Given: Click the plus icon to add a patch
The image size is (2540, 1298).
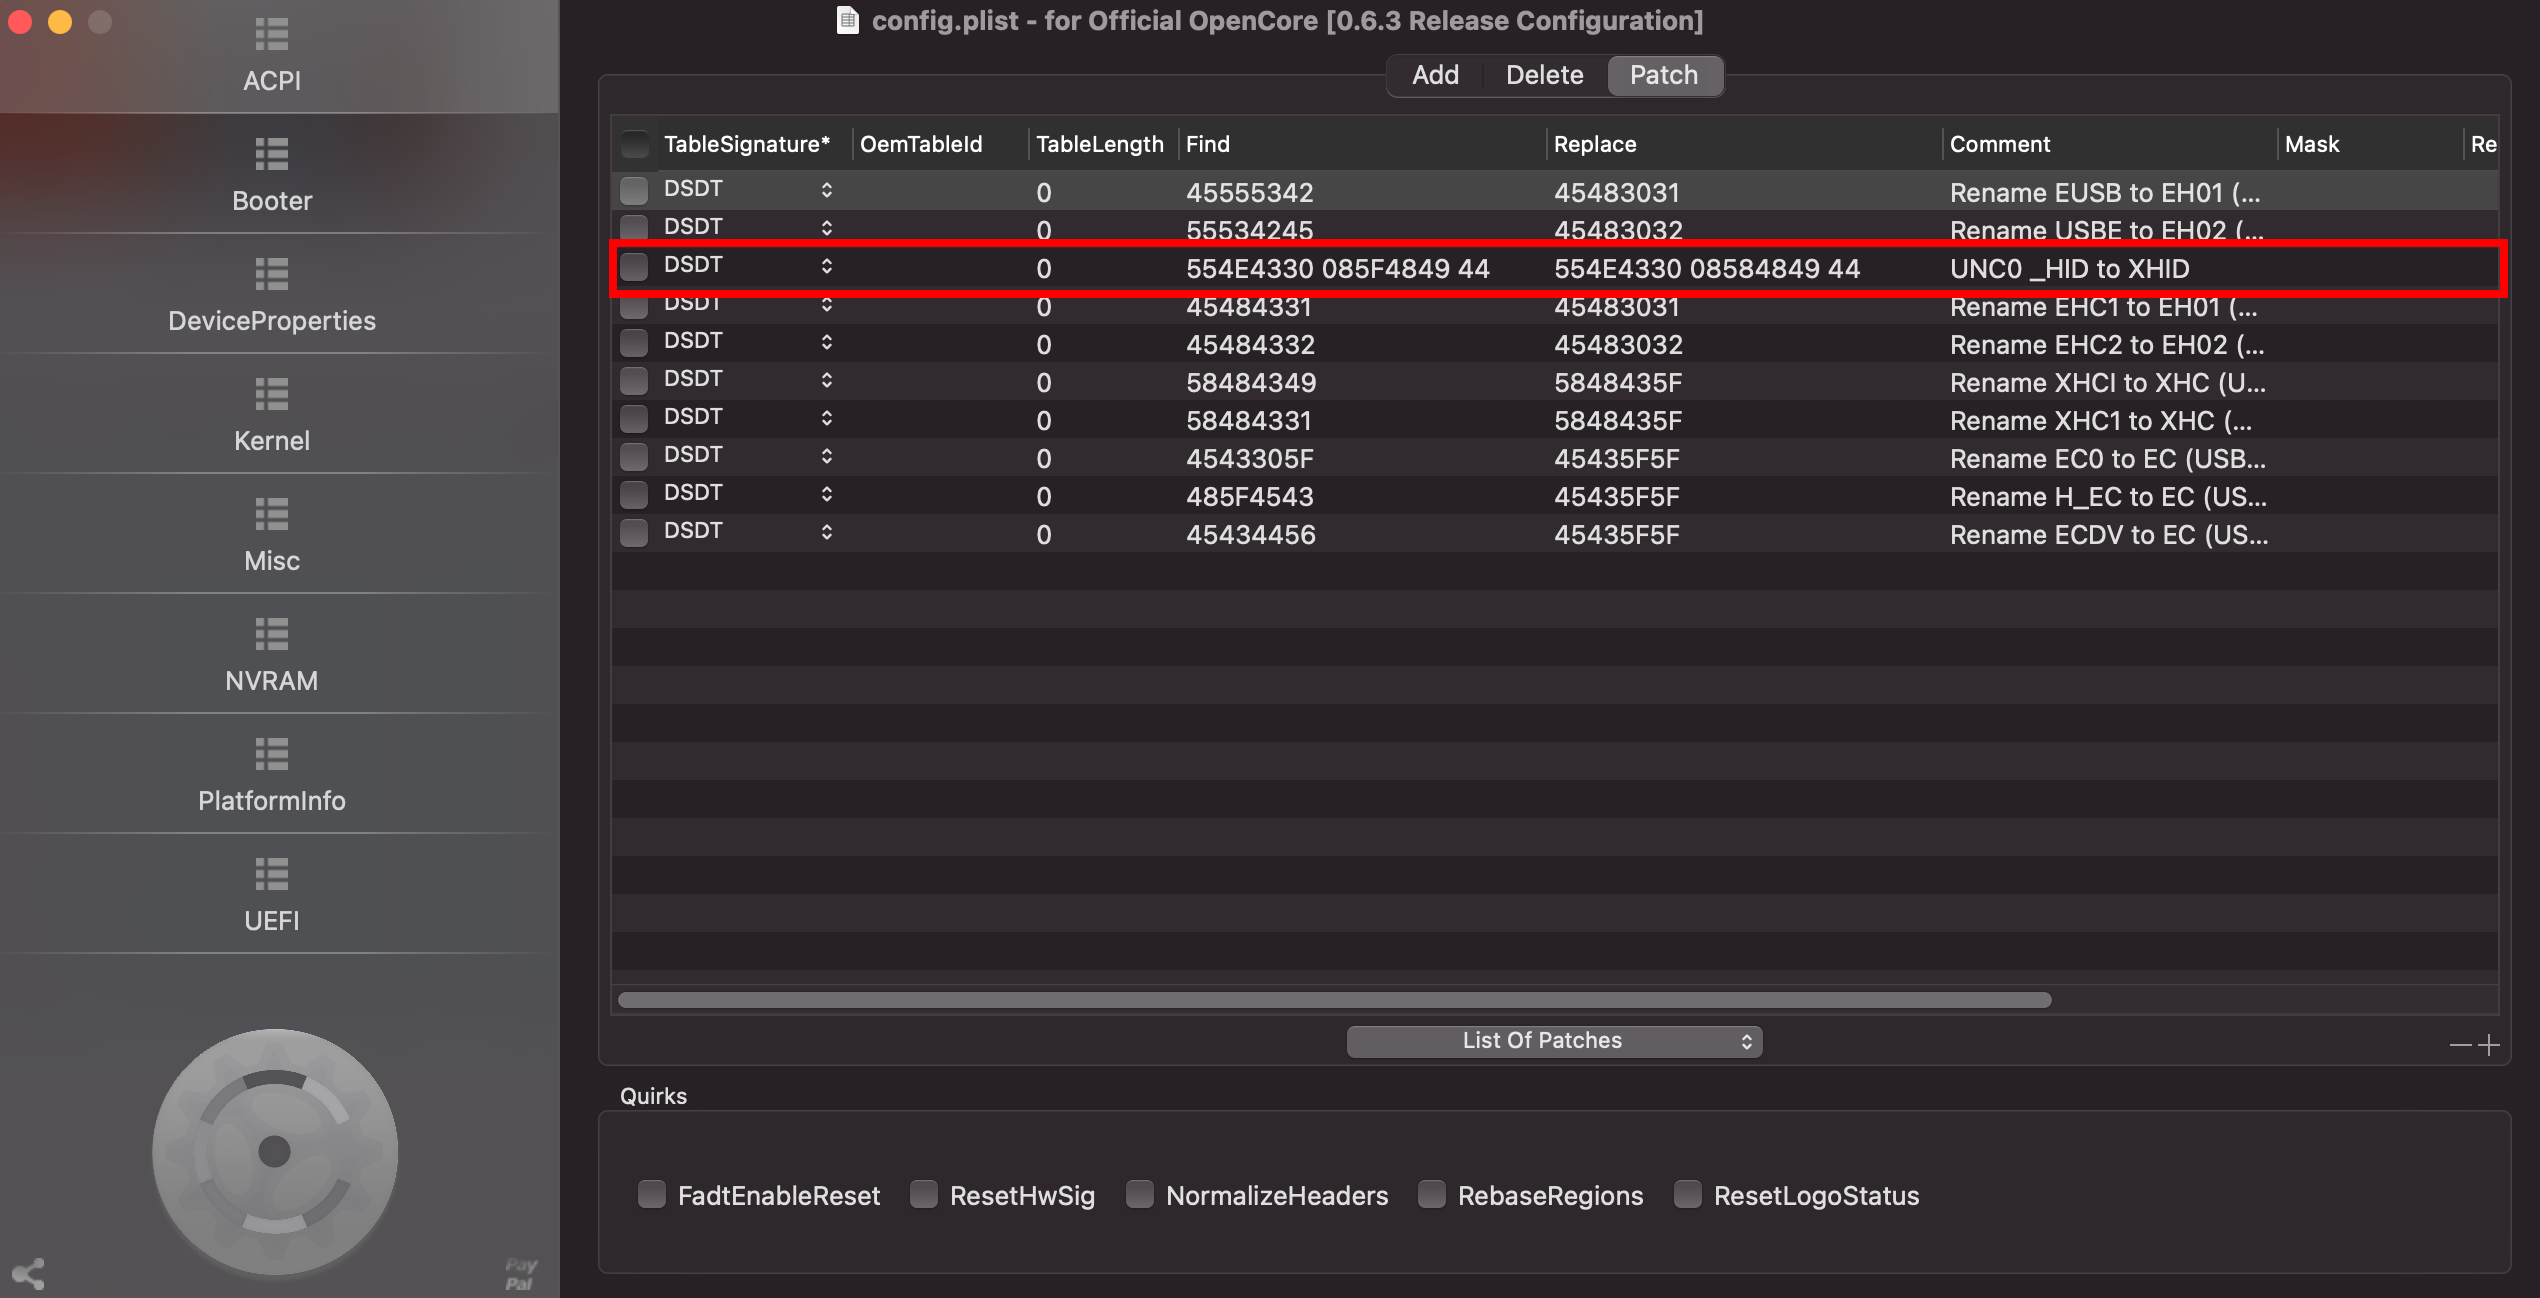Looking at the screenshot, I should 2489,1045.
